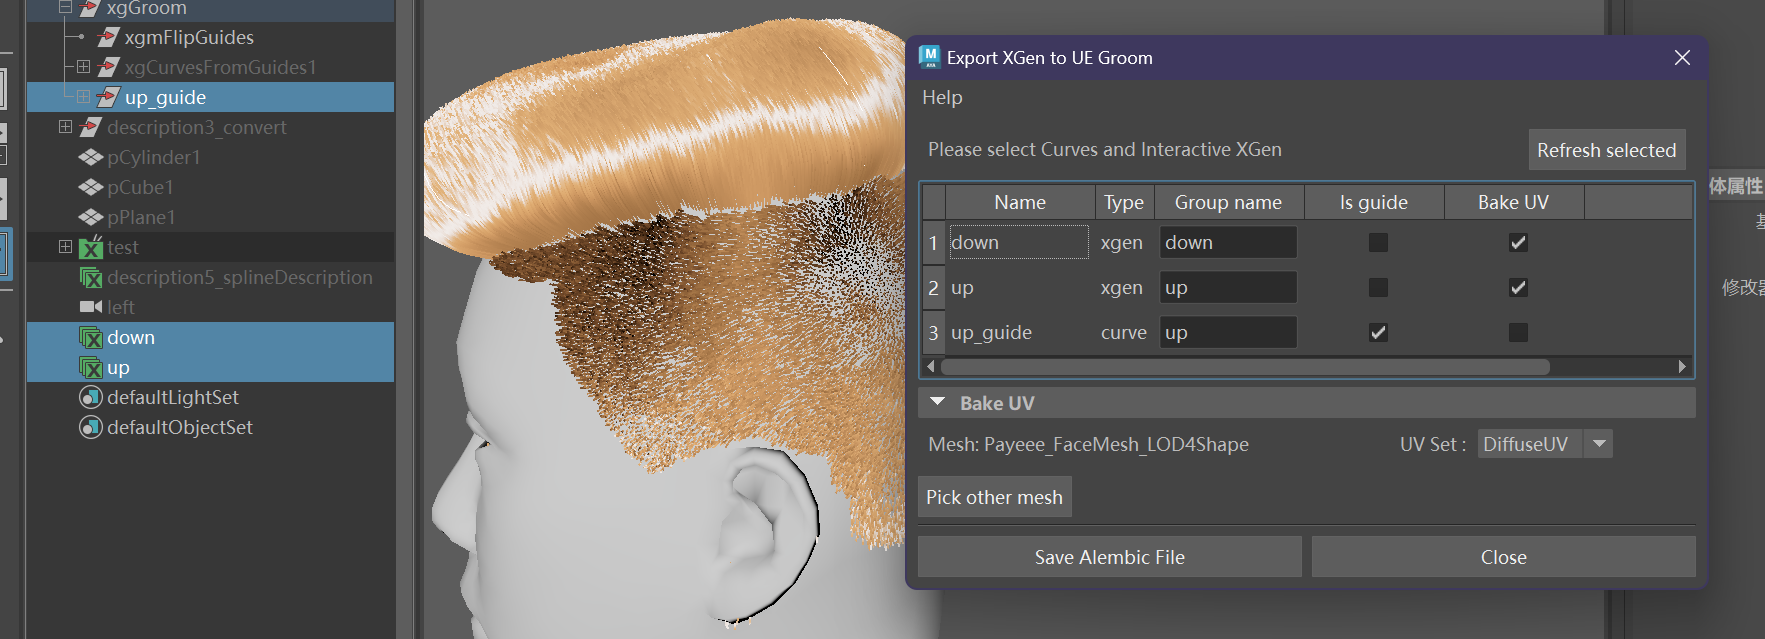1765x639 pixels.
Task: Click the 'up_guide' name cell in table
Action: (1018, 332)
